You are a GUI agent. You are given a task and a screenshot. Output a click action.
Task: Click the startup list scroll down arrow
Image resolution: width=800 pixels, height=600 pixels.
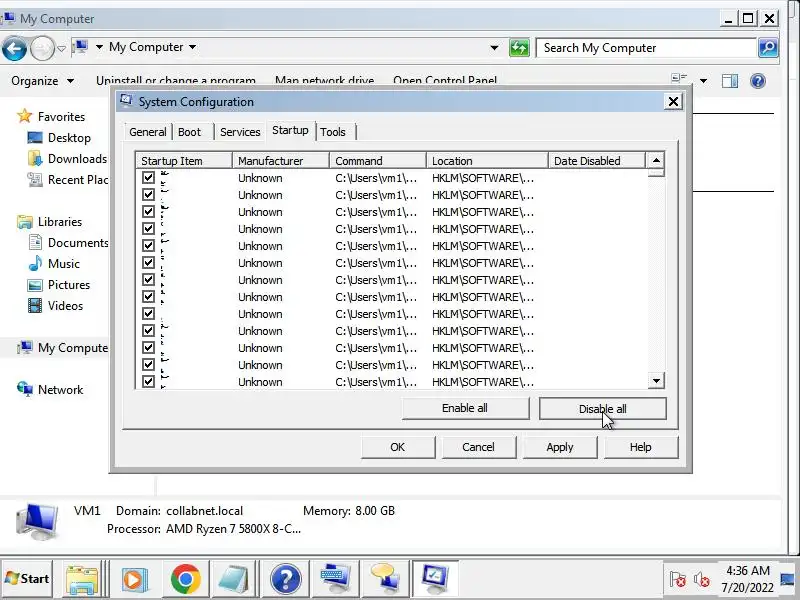coord(656,381)
